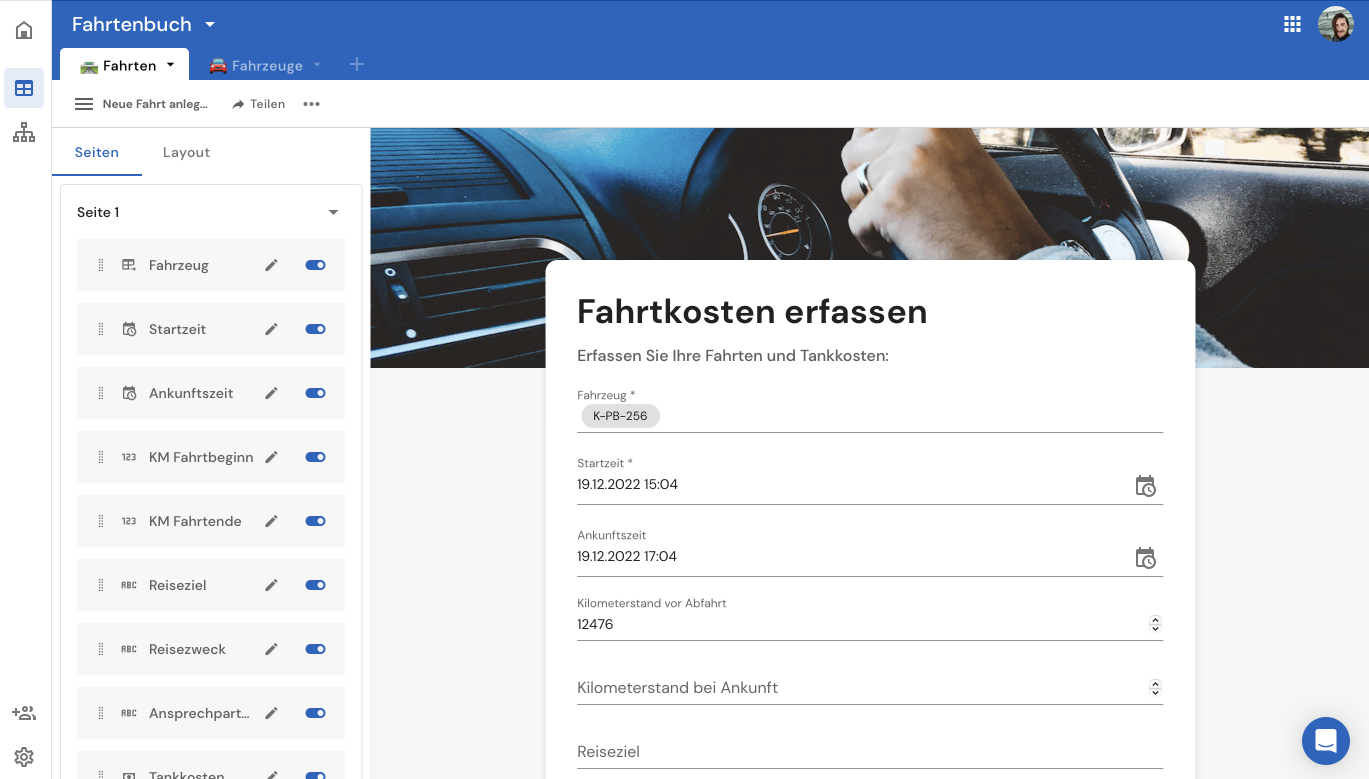Open the hamburger menu for views
The image size is (1369, 779).
(84, 104)
